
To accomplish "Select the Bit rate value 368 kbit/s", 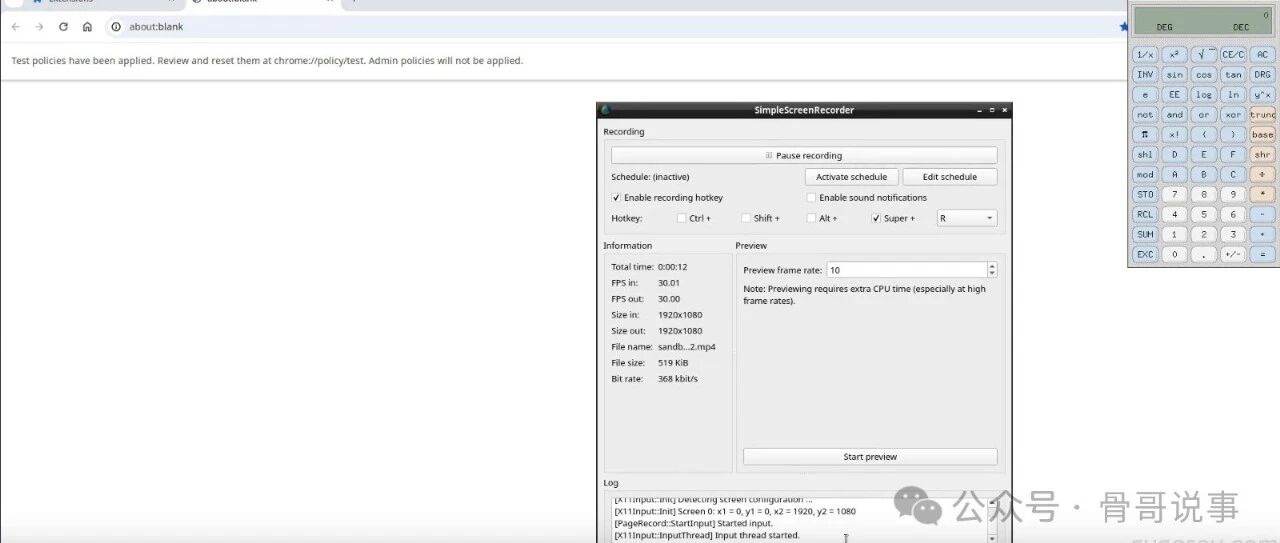I will click(x=677, y=379).
